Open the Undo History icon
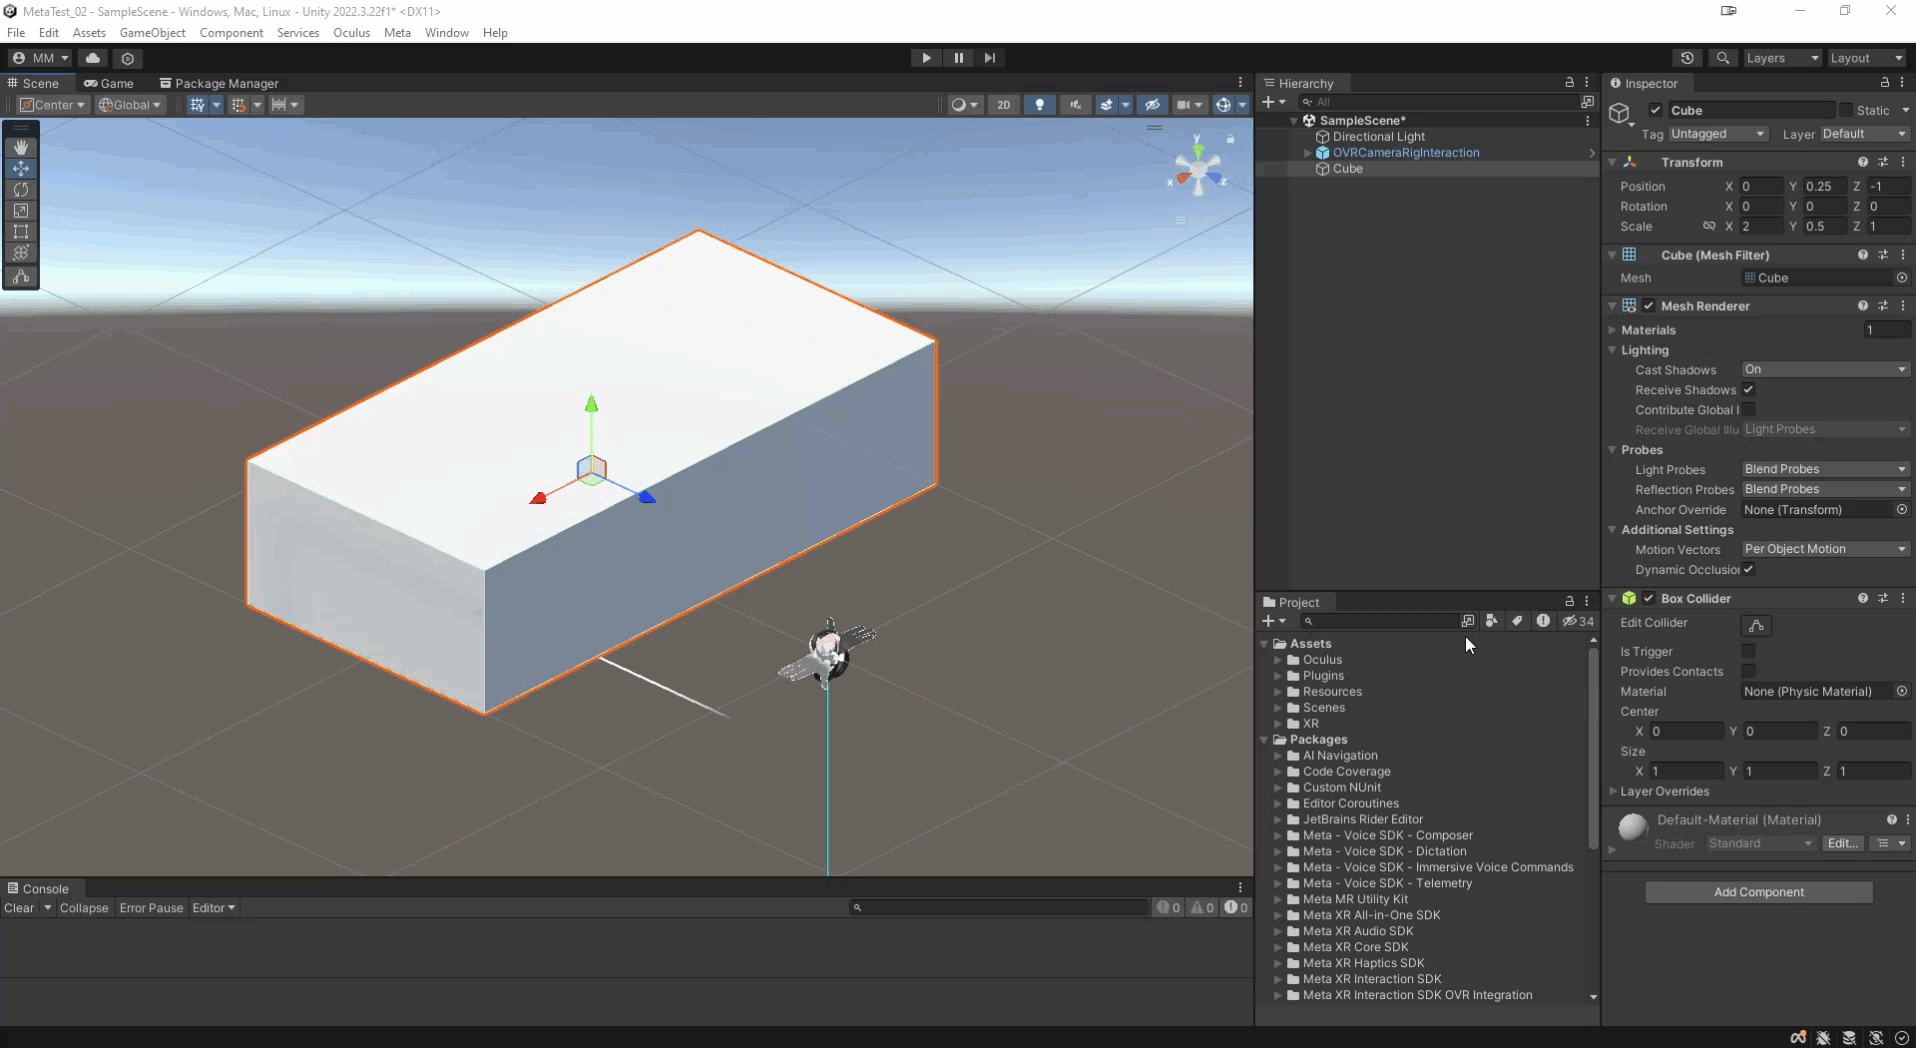Image resolution: width=1916 pixels, height=1048 pixels. (x=1687, y=58)
